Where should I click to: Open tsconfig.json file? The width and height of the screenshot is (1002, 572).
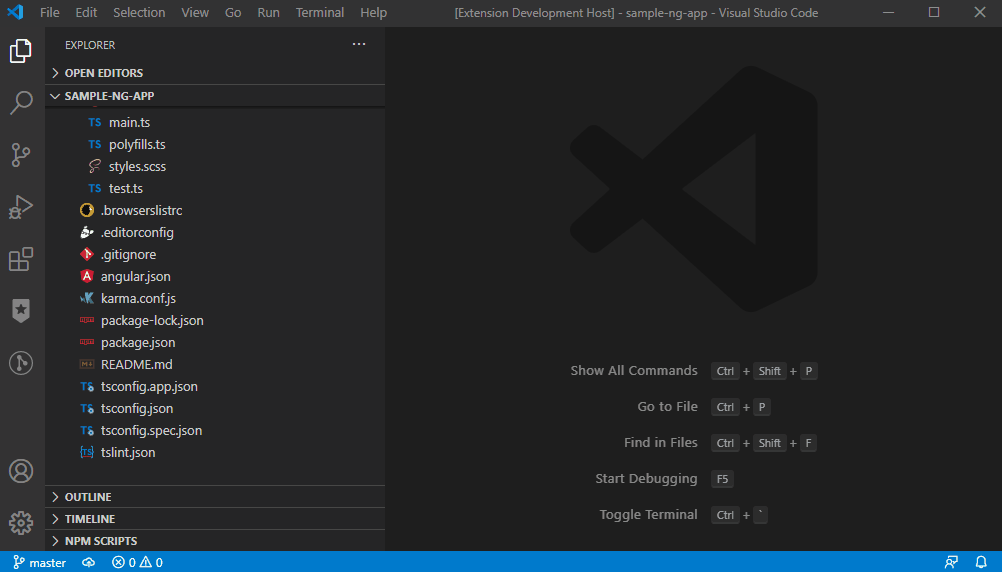[215, 408]
